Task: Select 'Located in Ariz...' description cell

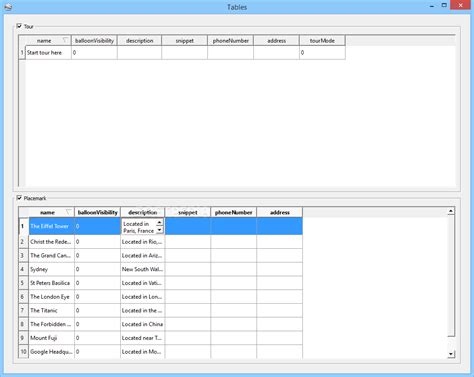Action: coord(143,256)
